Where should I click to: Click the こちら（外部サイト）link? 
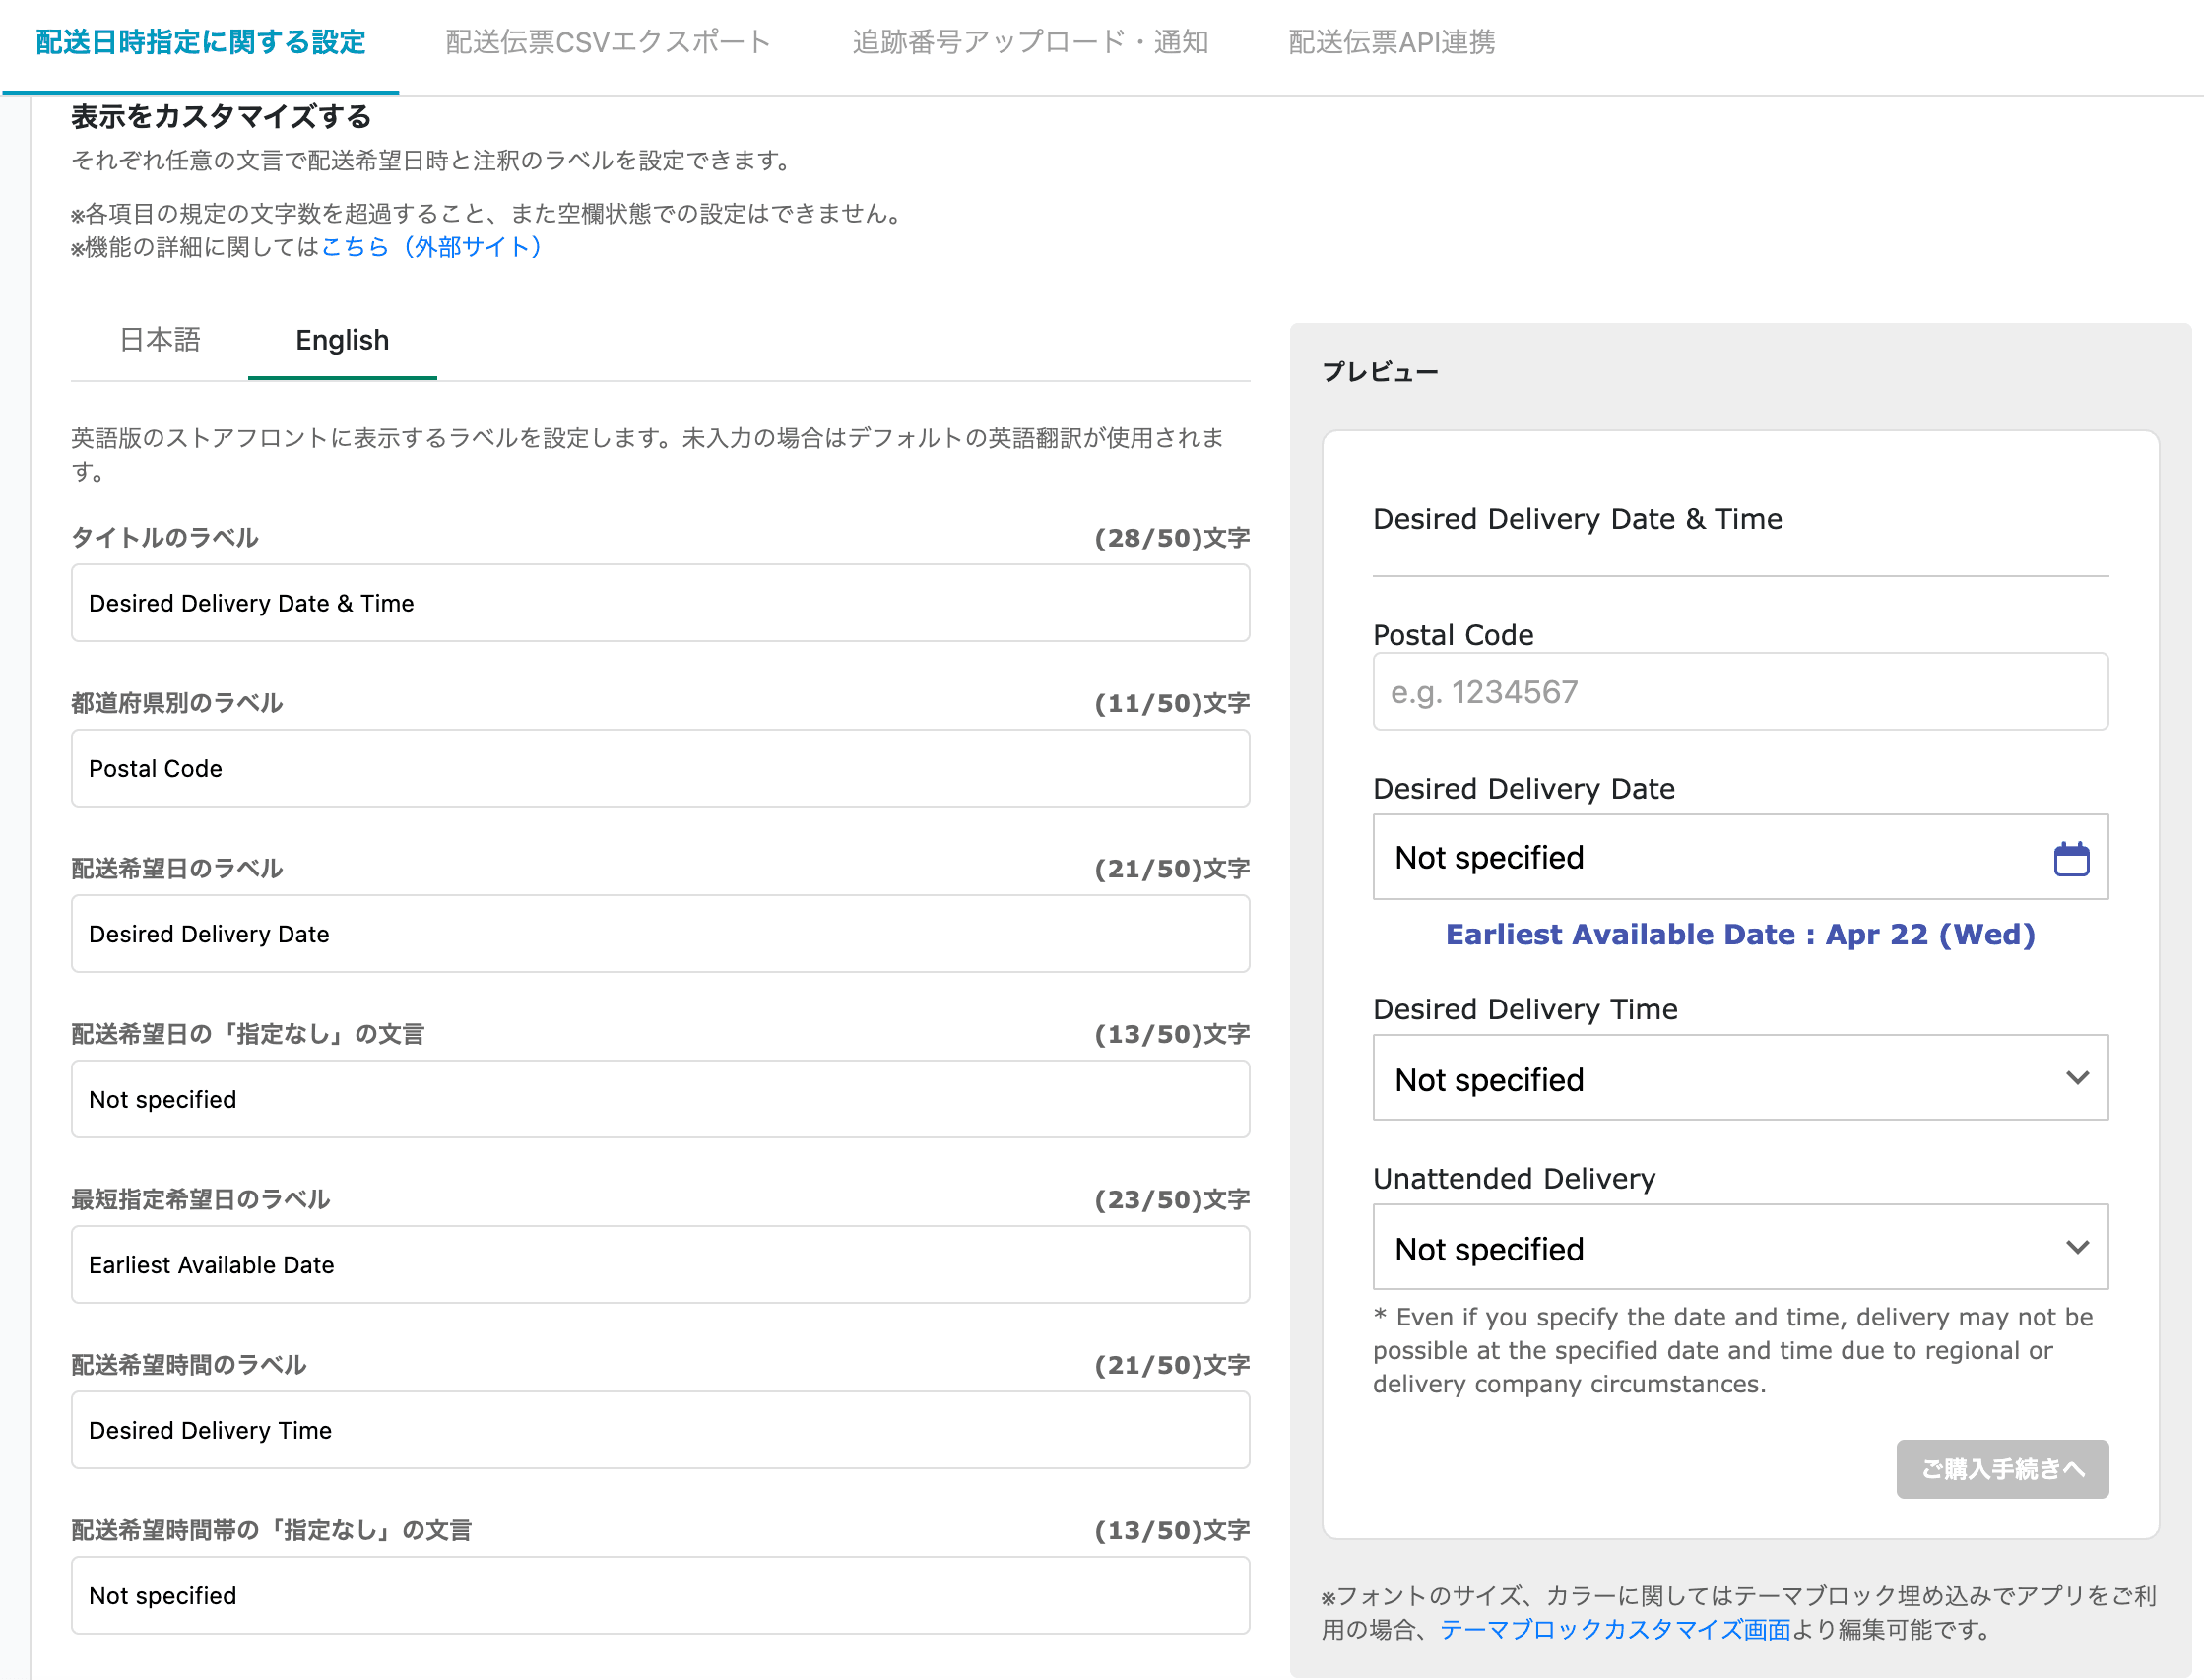click(x=431, y=247)
